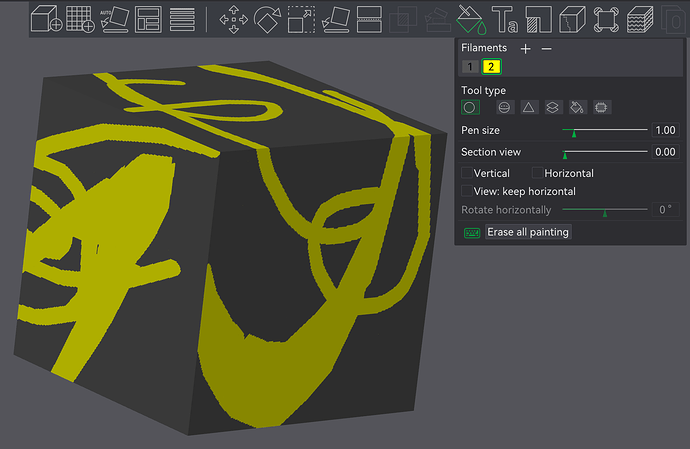Select the Scale tool
The image size is (690, 449).
[x=301, y=19]
